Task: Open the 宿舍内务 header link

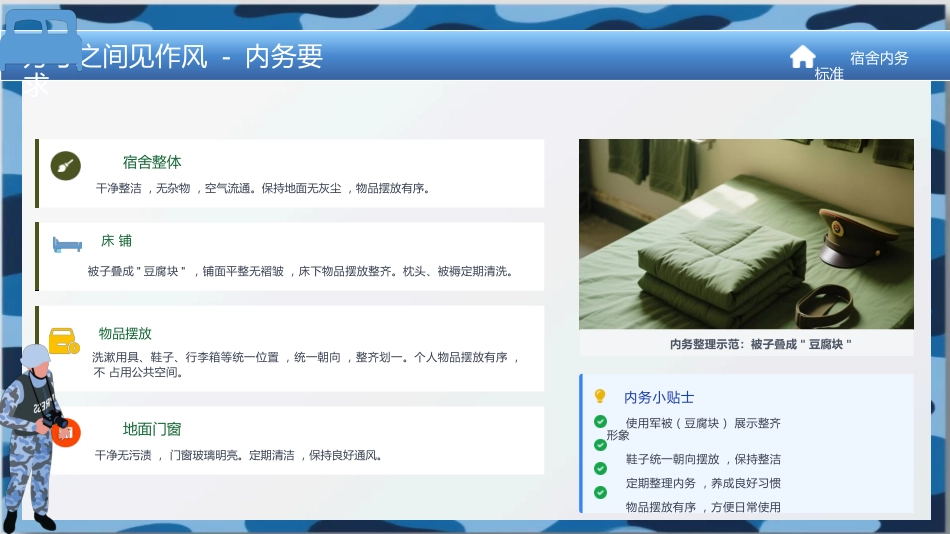Action: coord(879,58)
